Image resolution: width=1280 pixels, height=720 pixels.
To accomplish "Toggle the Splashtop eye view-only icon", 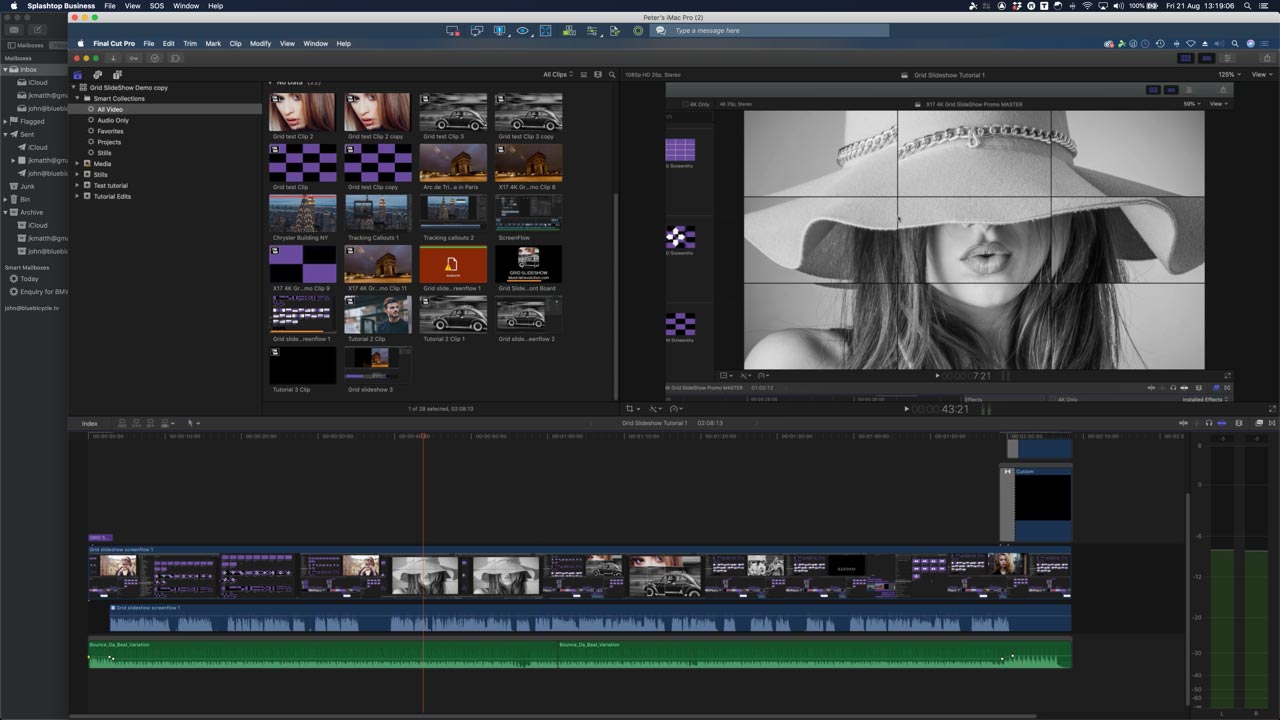I will (522, 31).
